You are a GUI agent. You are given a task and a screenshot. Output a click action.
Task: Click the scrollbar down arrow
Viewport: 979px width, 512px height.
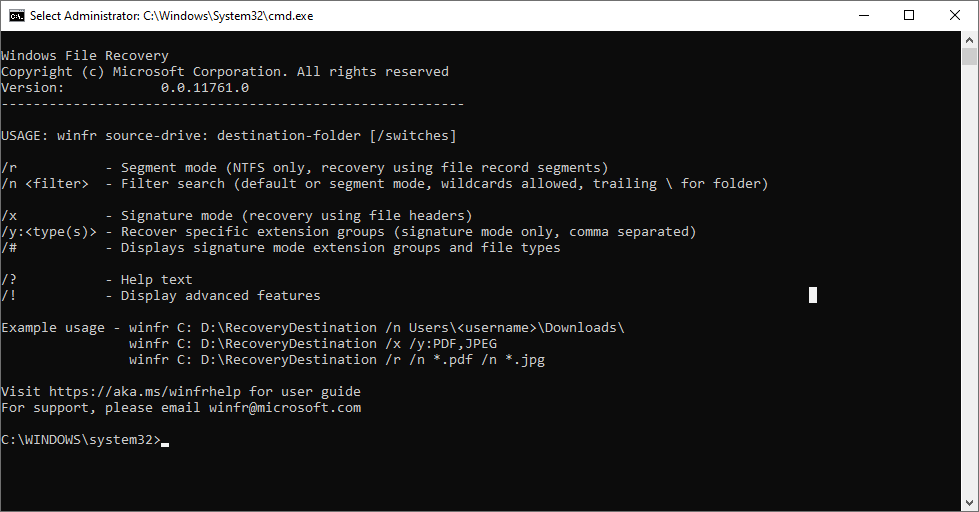pos(969,503)
